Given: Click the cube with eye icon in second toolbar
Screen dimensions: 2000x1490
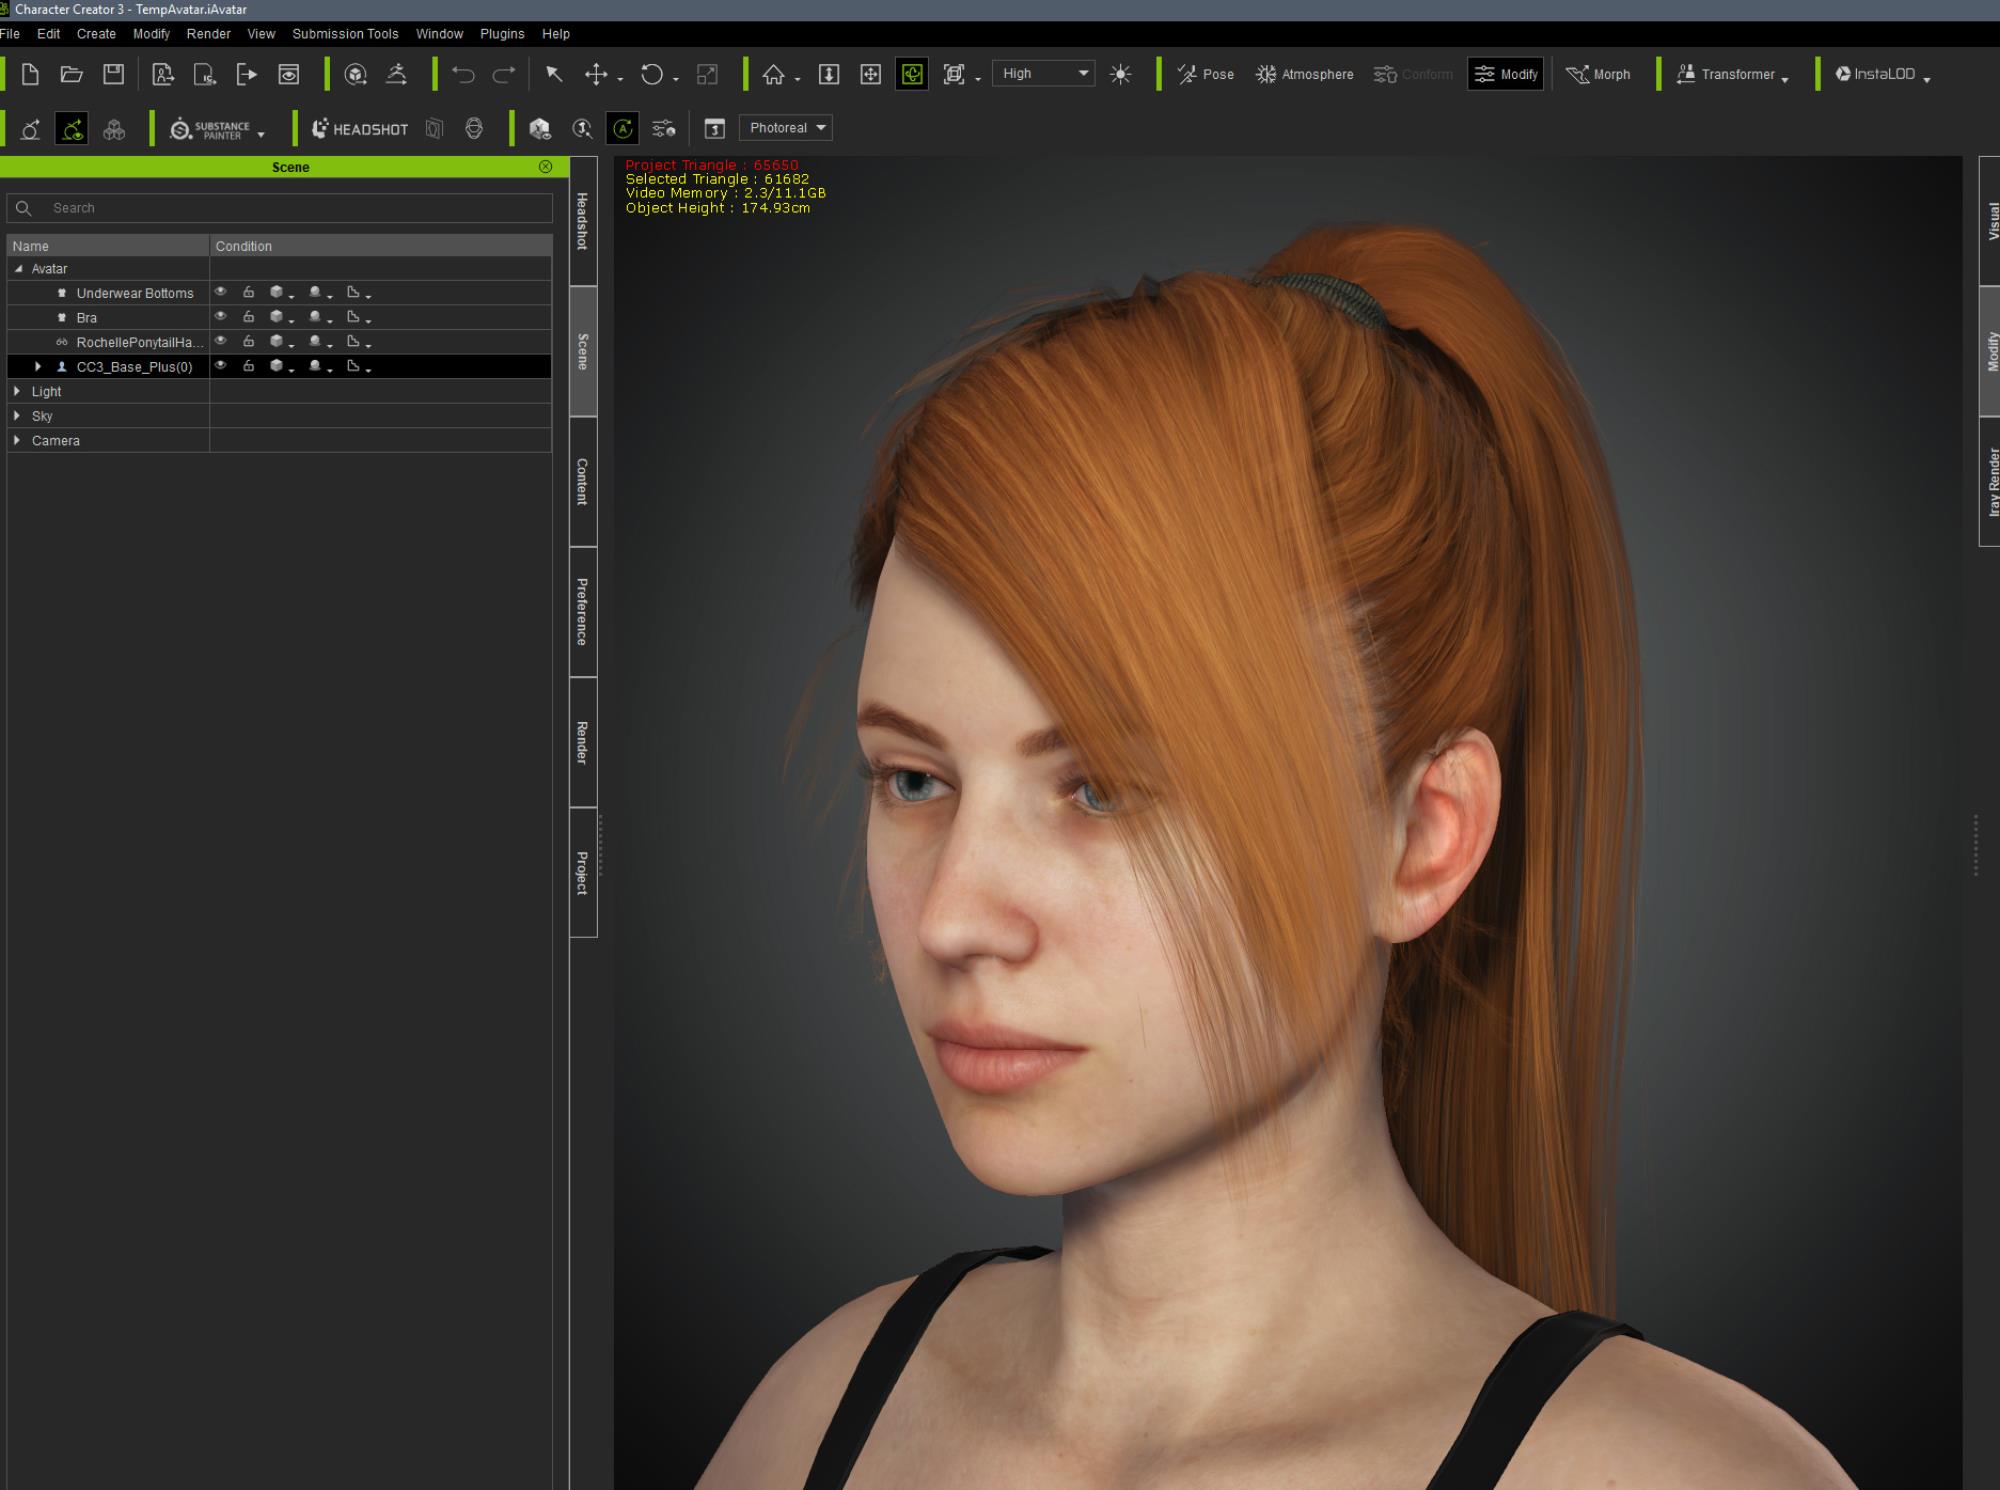Looking at the screenshot, I should click(540, 128).
